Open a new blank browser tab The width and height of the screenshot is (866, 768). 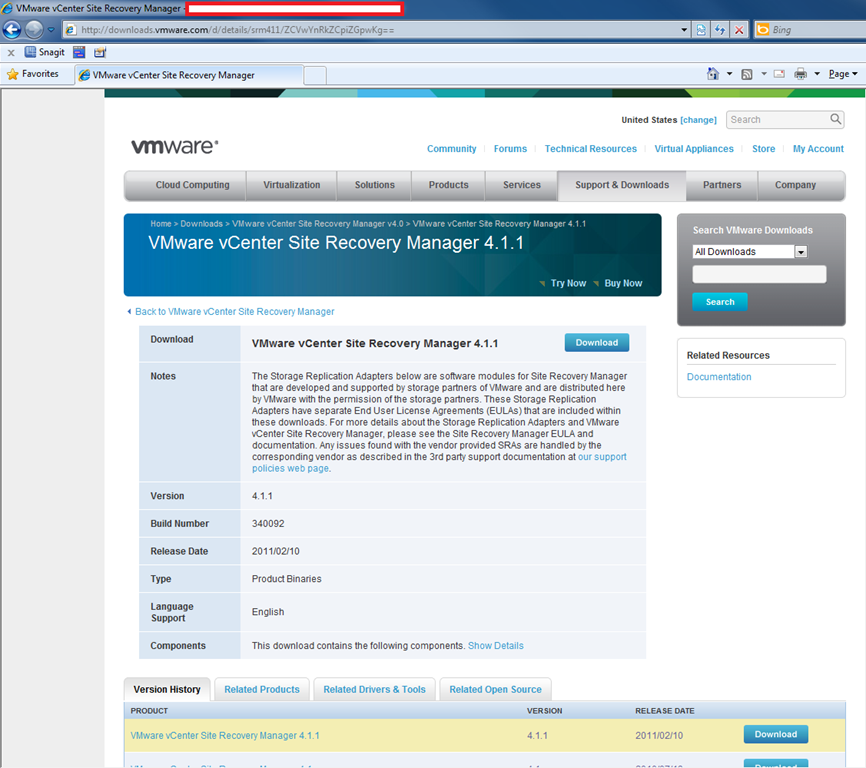point(315,76)
